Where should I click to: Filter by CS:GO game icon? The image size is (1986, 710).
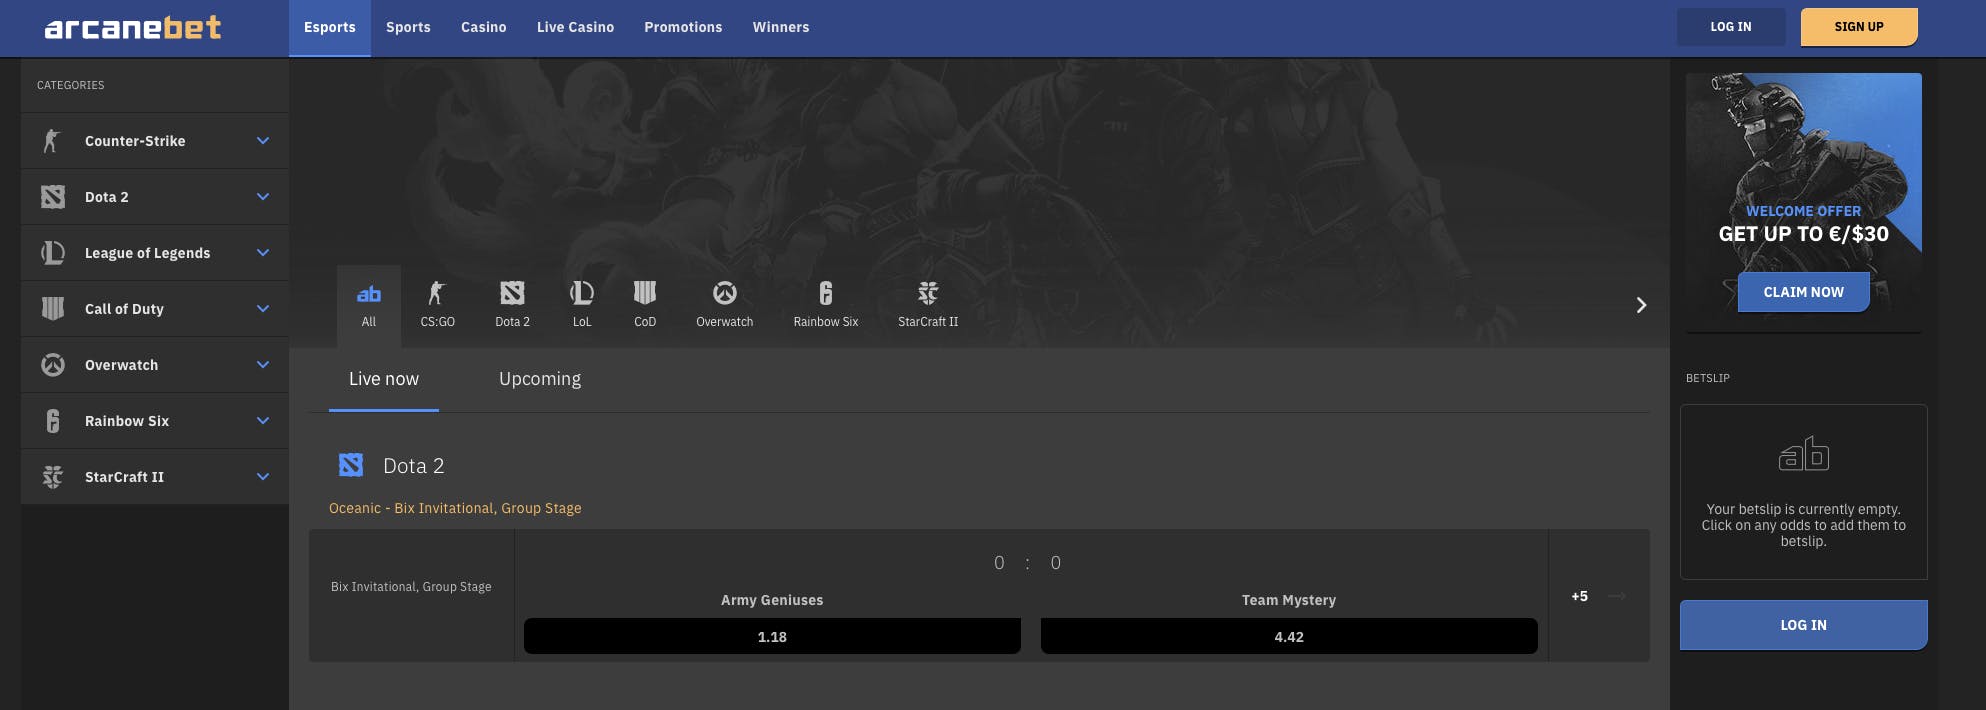436,293
